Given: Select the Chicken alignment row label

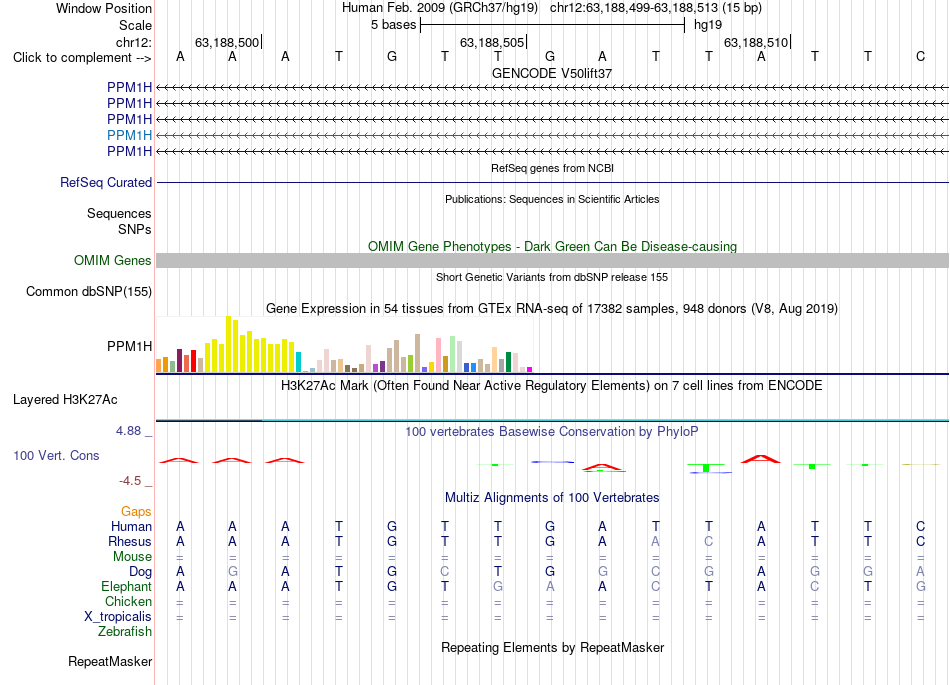Looking at the screenshot, I should 128,601.
